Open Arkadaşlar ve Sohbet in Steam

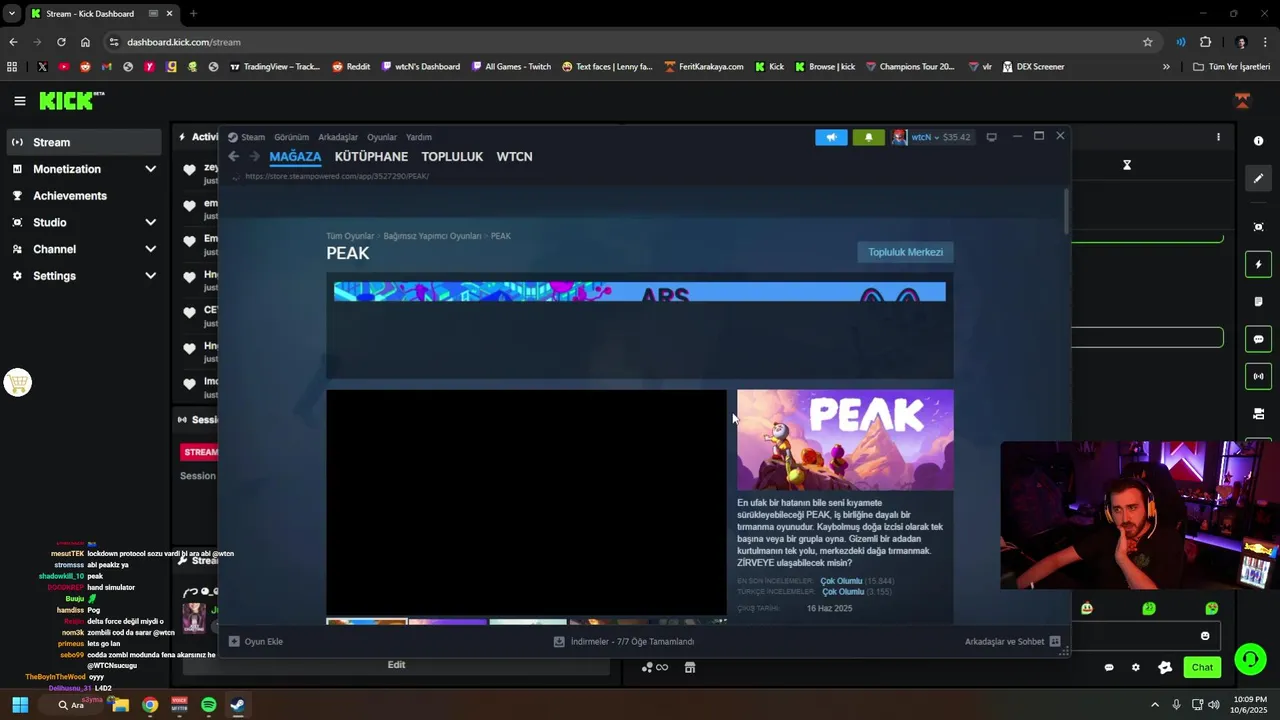(x=1012, y=641)
